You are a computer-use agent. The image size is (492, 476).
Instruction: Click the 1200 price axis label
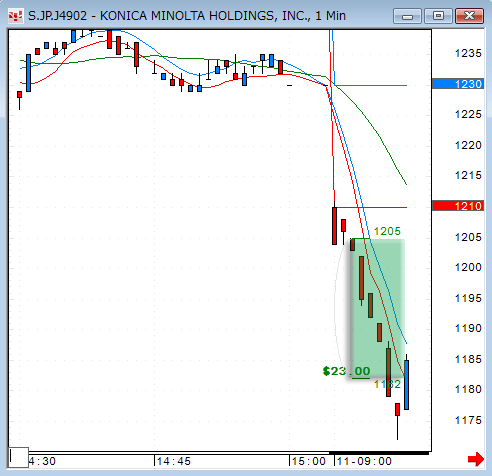pyautogui.click(x=468, y=267)
